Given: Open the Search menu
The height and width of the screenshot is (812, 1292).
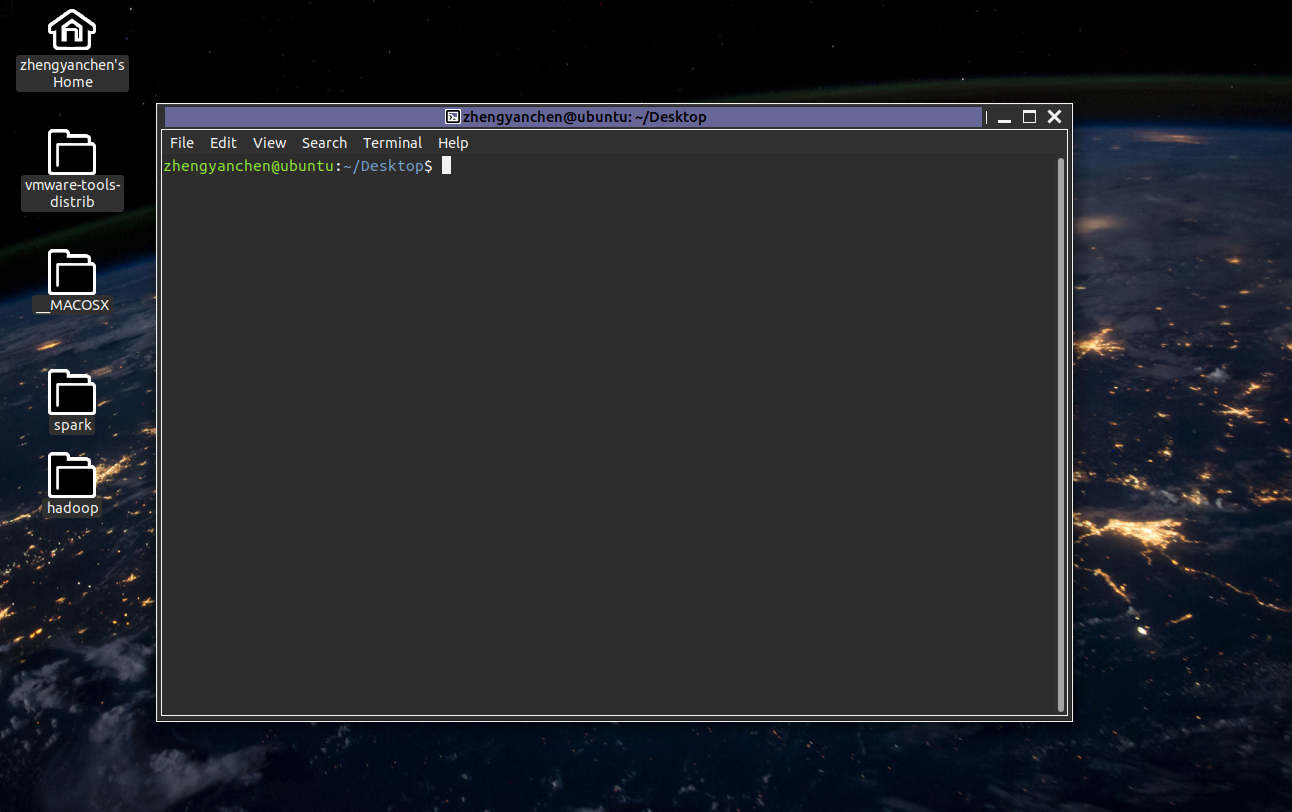Looking at the screenshot, I should click(x=324, y=143).
